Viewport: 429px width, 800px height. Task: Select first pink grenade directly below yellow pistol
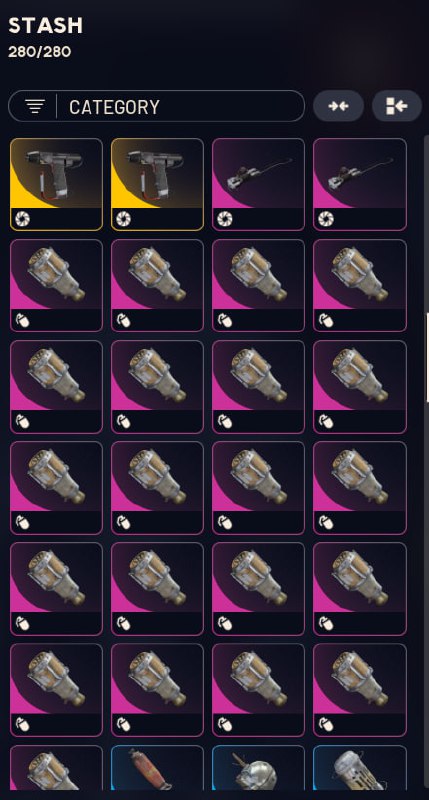click(x=56, y=285)
